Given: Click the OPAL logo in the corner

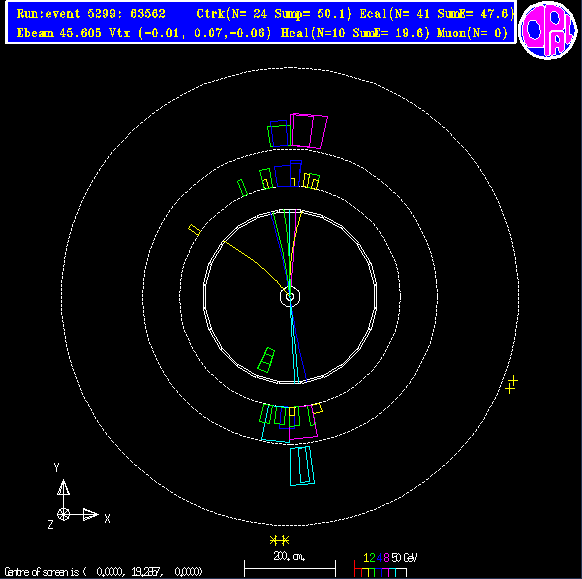Looking at the screenshot, I should tap(548, 30).
